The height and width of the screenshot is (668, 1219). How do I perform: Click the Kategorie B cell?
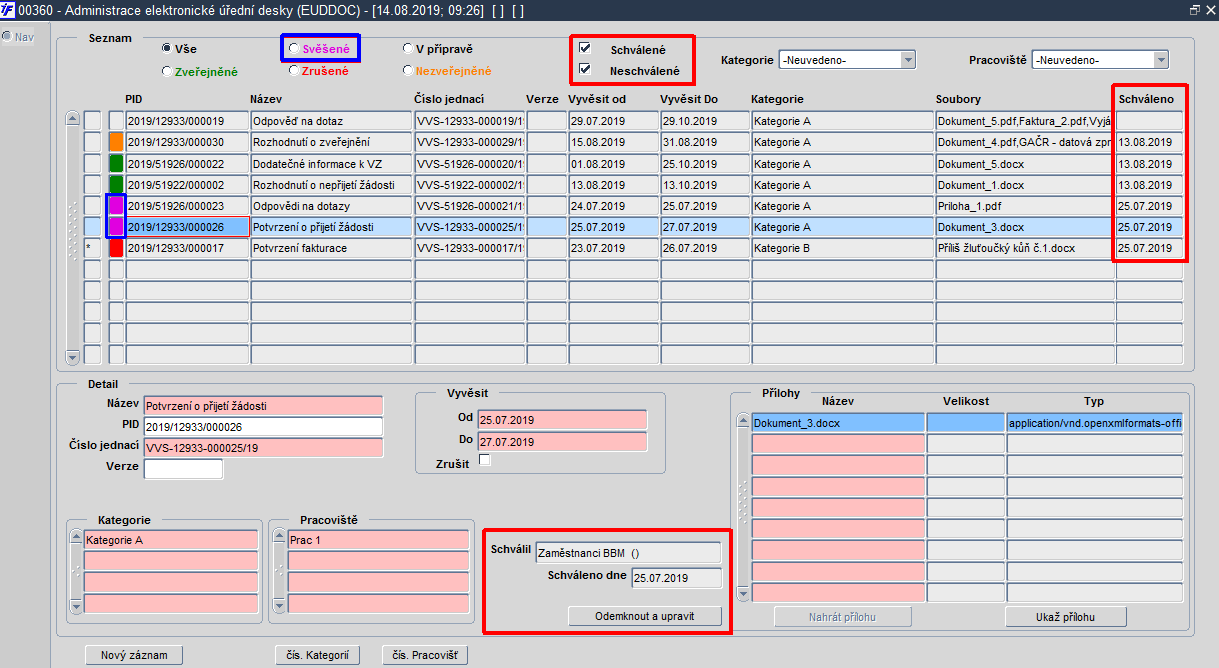click(842, 247)
